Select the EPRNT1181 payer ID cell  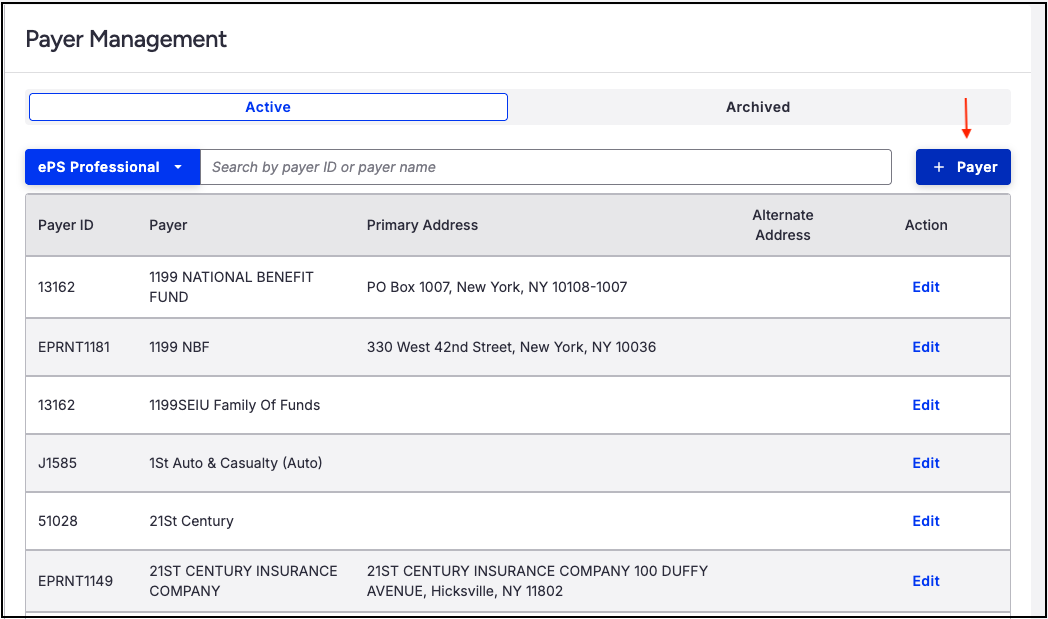click(x=74, y=347)
